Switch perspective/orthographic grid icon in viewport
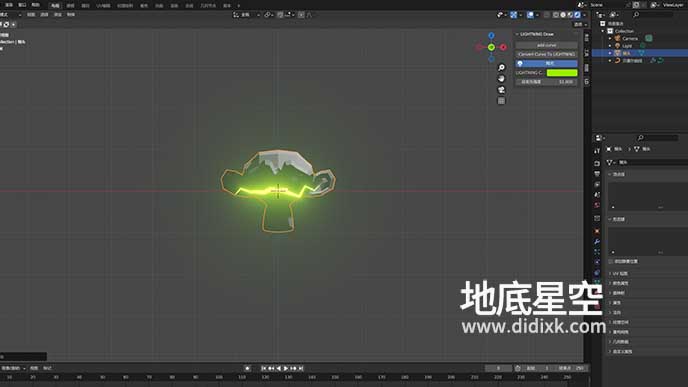688x387 pixels. tap(501, 101)
